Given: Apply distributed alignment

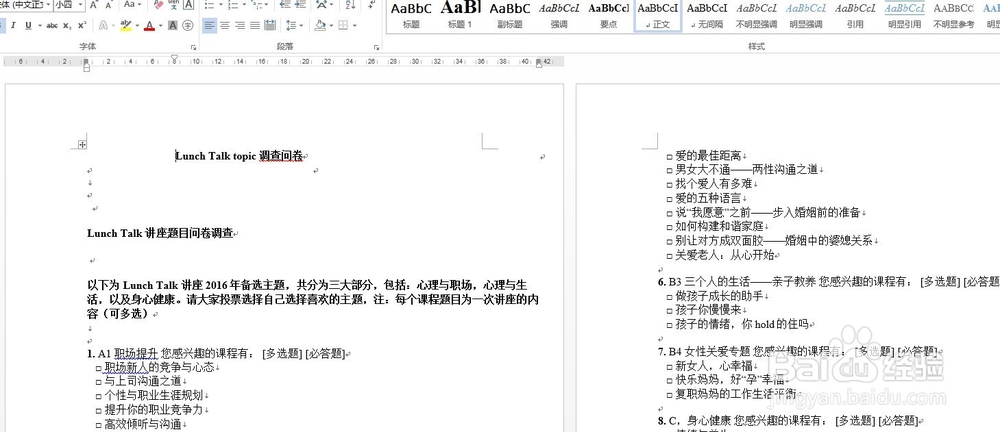Looking at the screenshot, I should coord(270,26).
